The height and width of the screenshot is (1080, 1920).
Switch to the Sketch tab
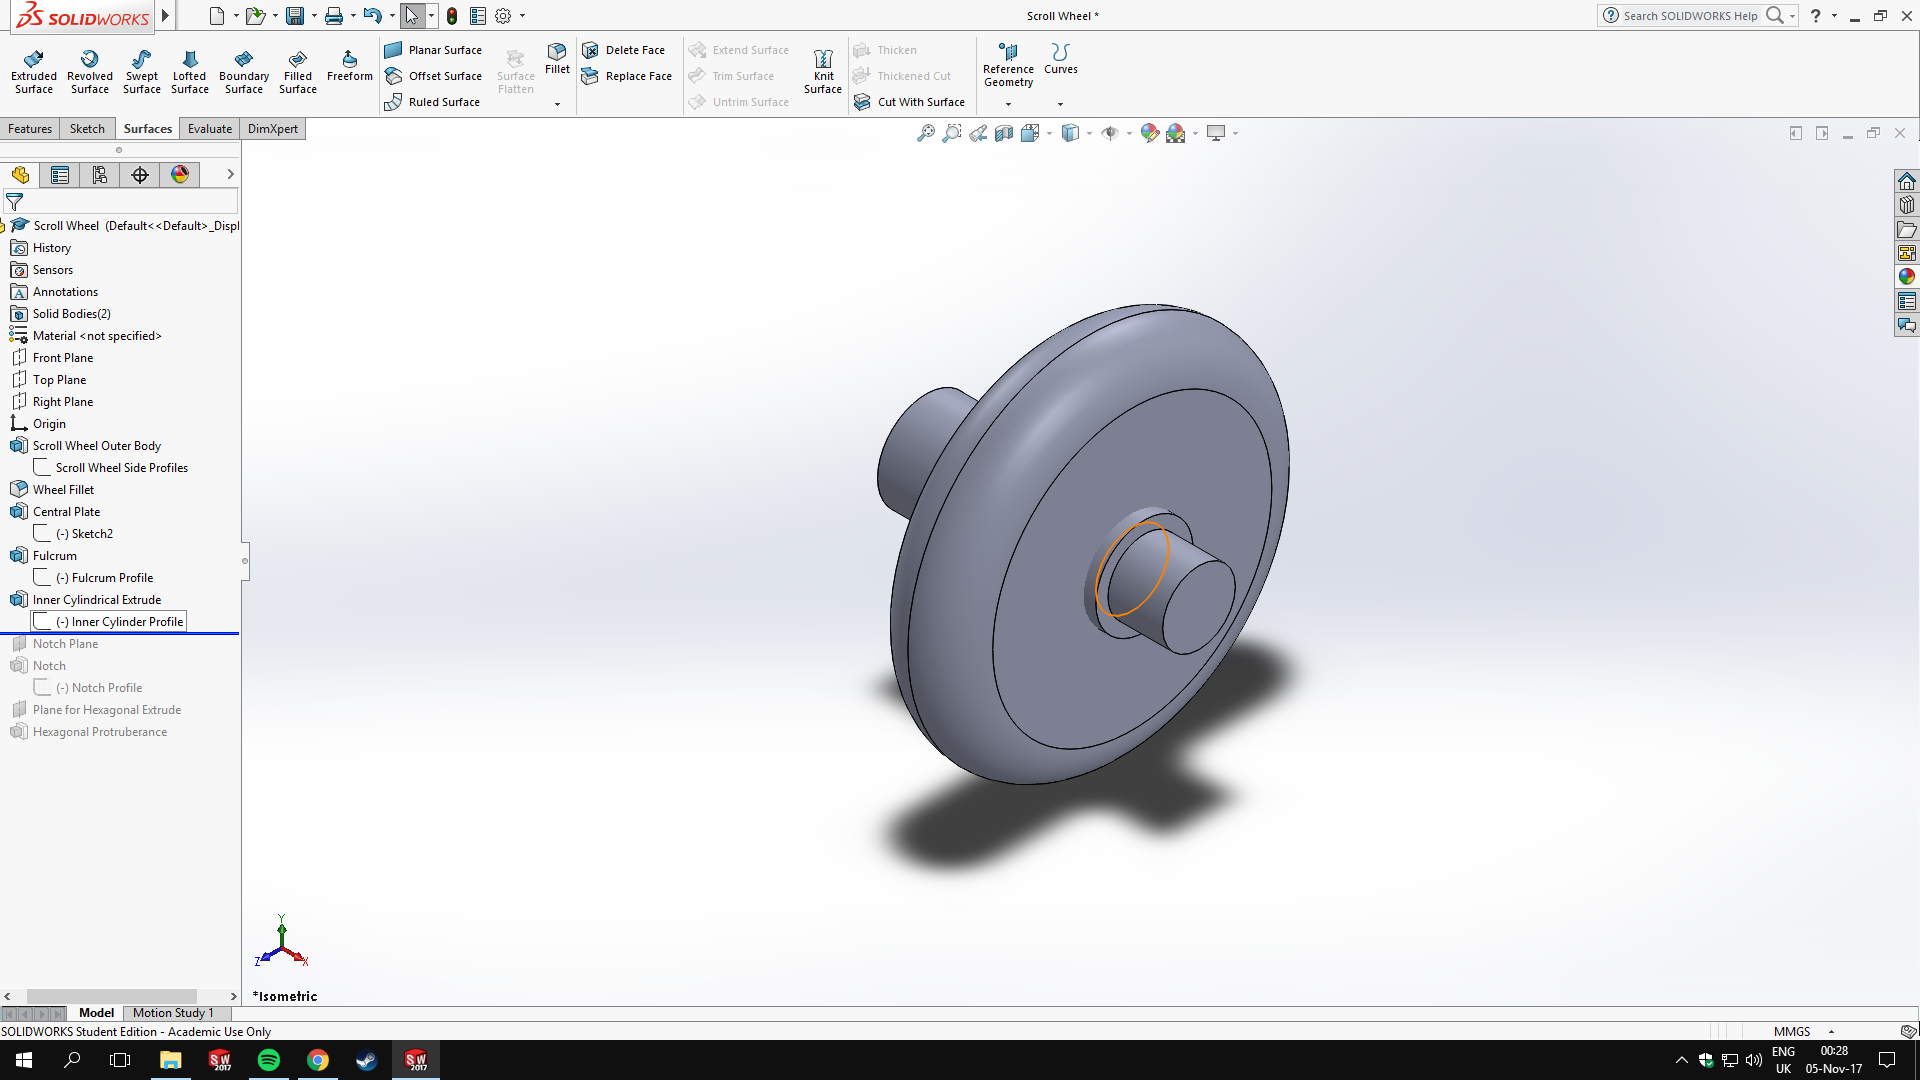coord(87,129)
